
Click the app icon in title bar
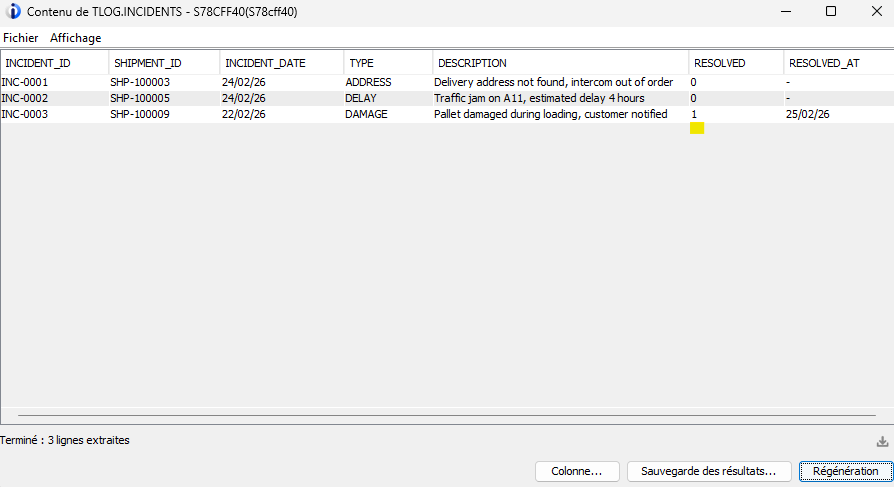pos(13,11)
